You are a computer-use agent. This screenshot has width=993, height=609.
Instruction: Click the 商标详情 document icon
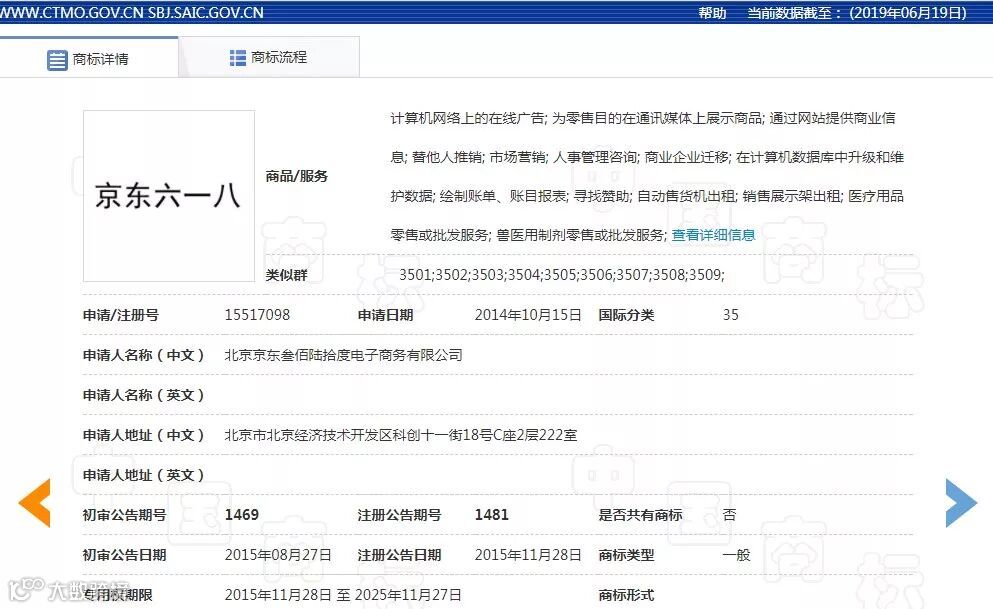coord(57,60)
